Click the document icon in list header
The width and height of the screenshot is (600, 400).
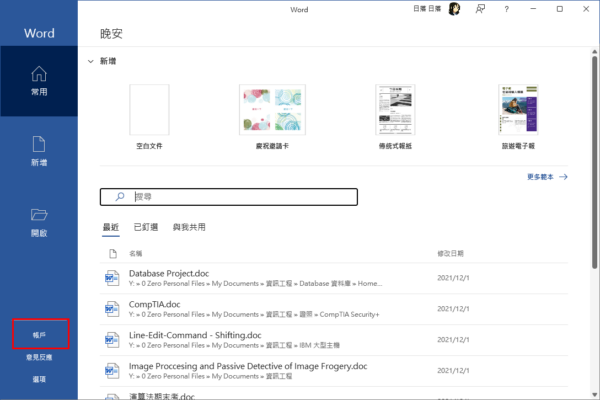click(113, 253)
